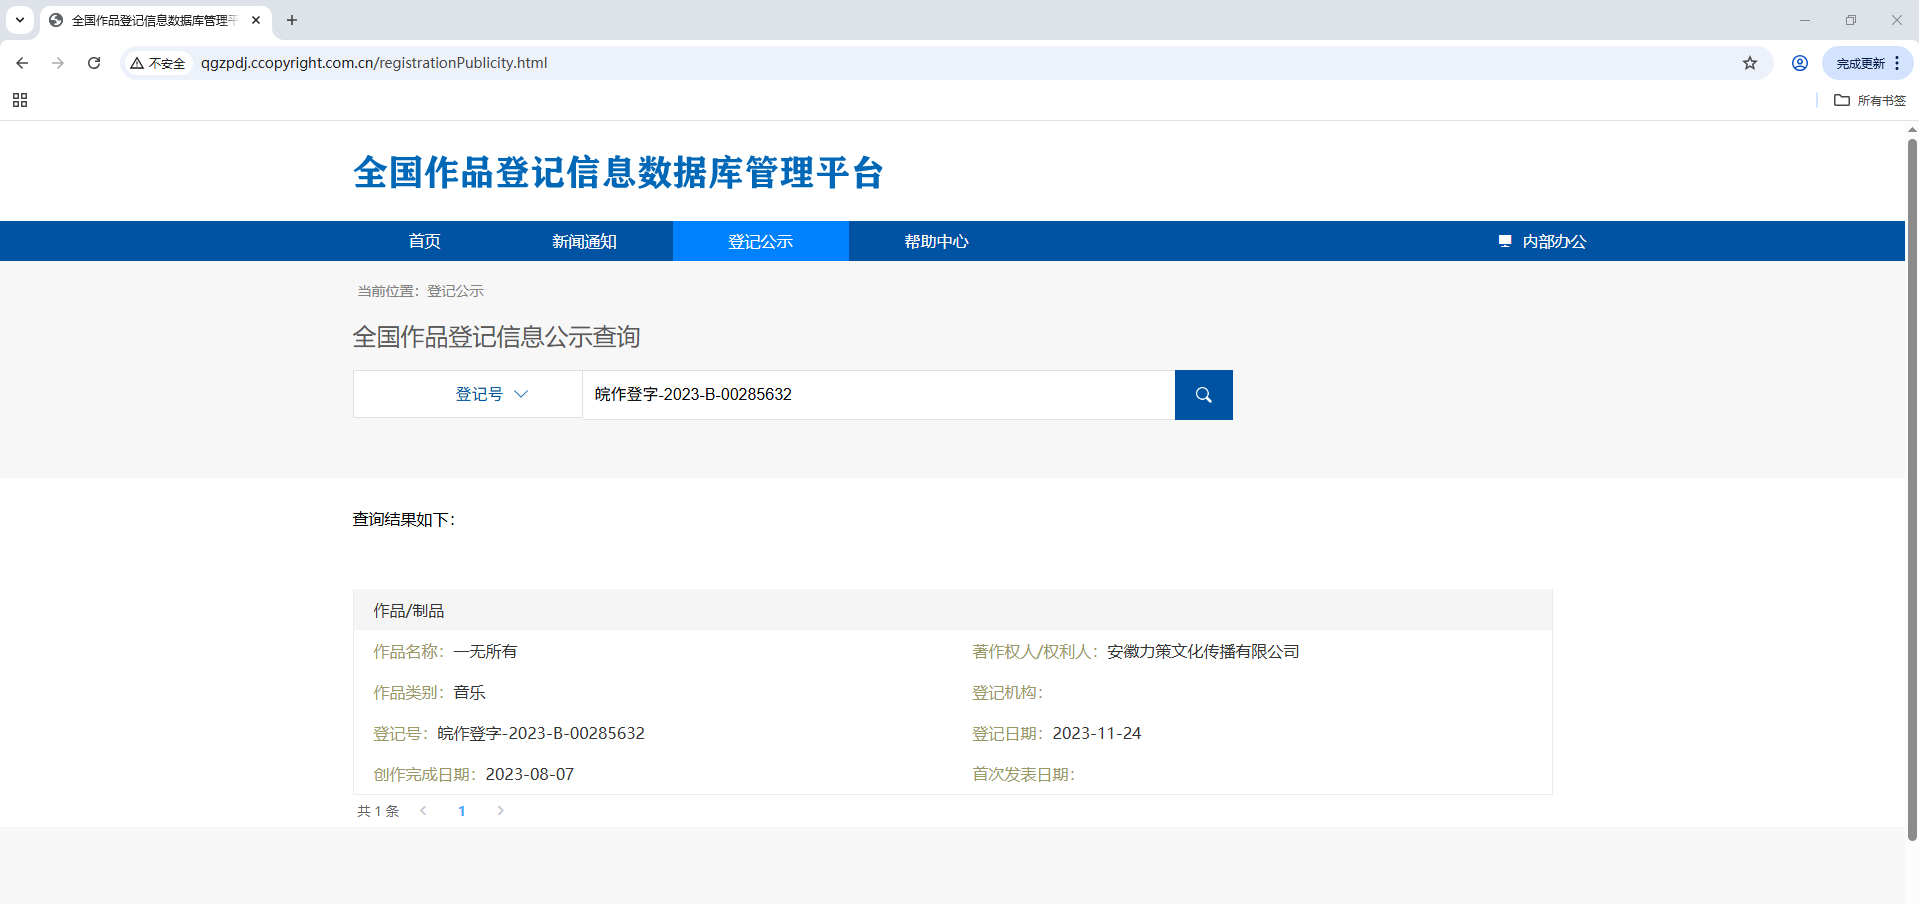
Task: Open the 帮助中心 navigation item
Action: [x=936, y=241]
